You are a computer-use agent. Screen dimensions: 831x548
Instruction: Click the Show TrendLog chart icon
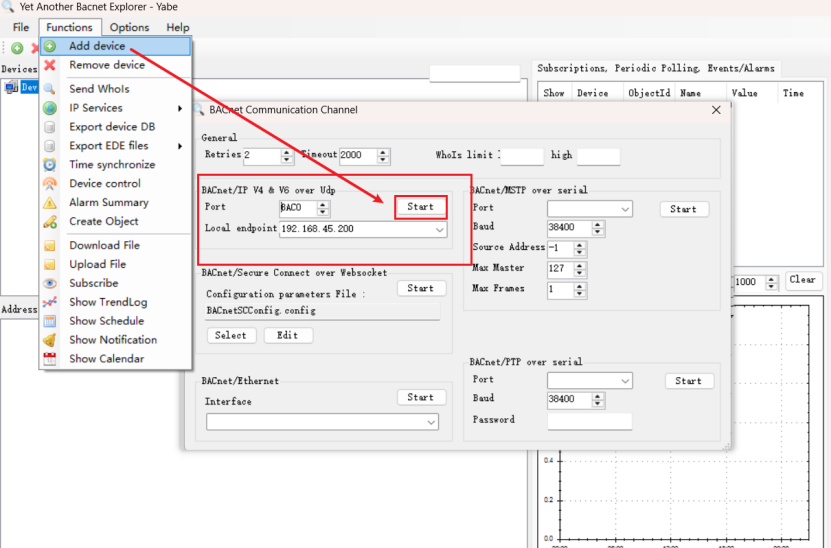pos(50,302)
